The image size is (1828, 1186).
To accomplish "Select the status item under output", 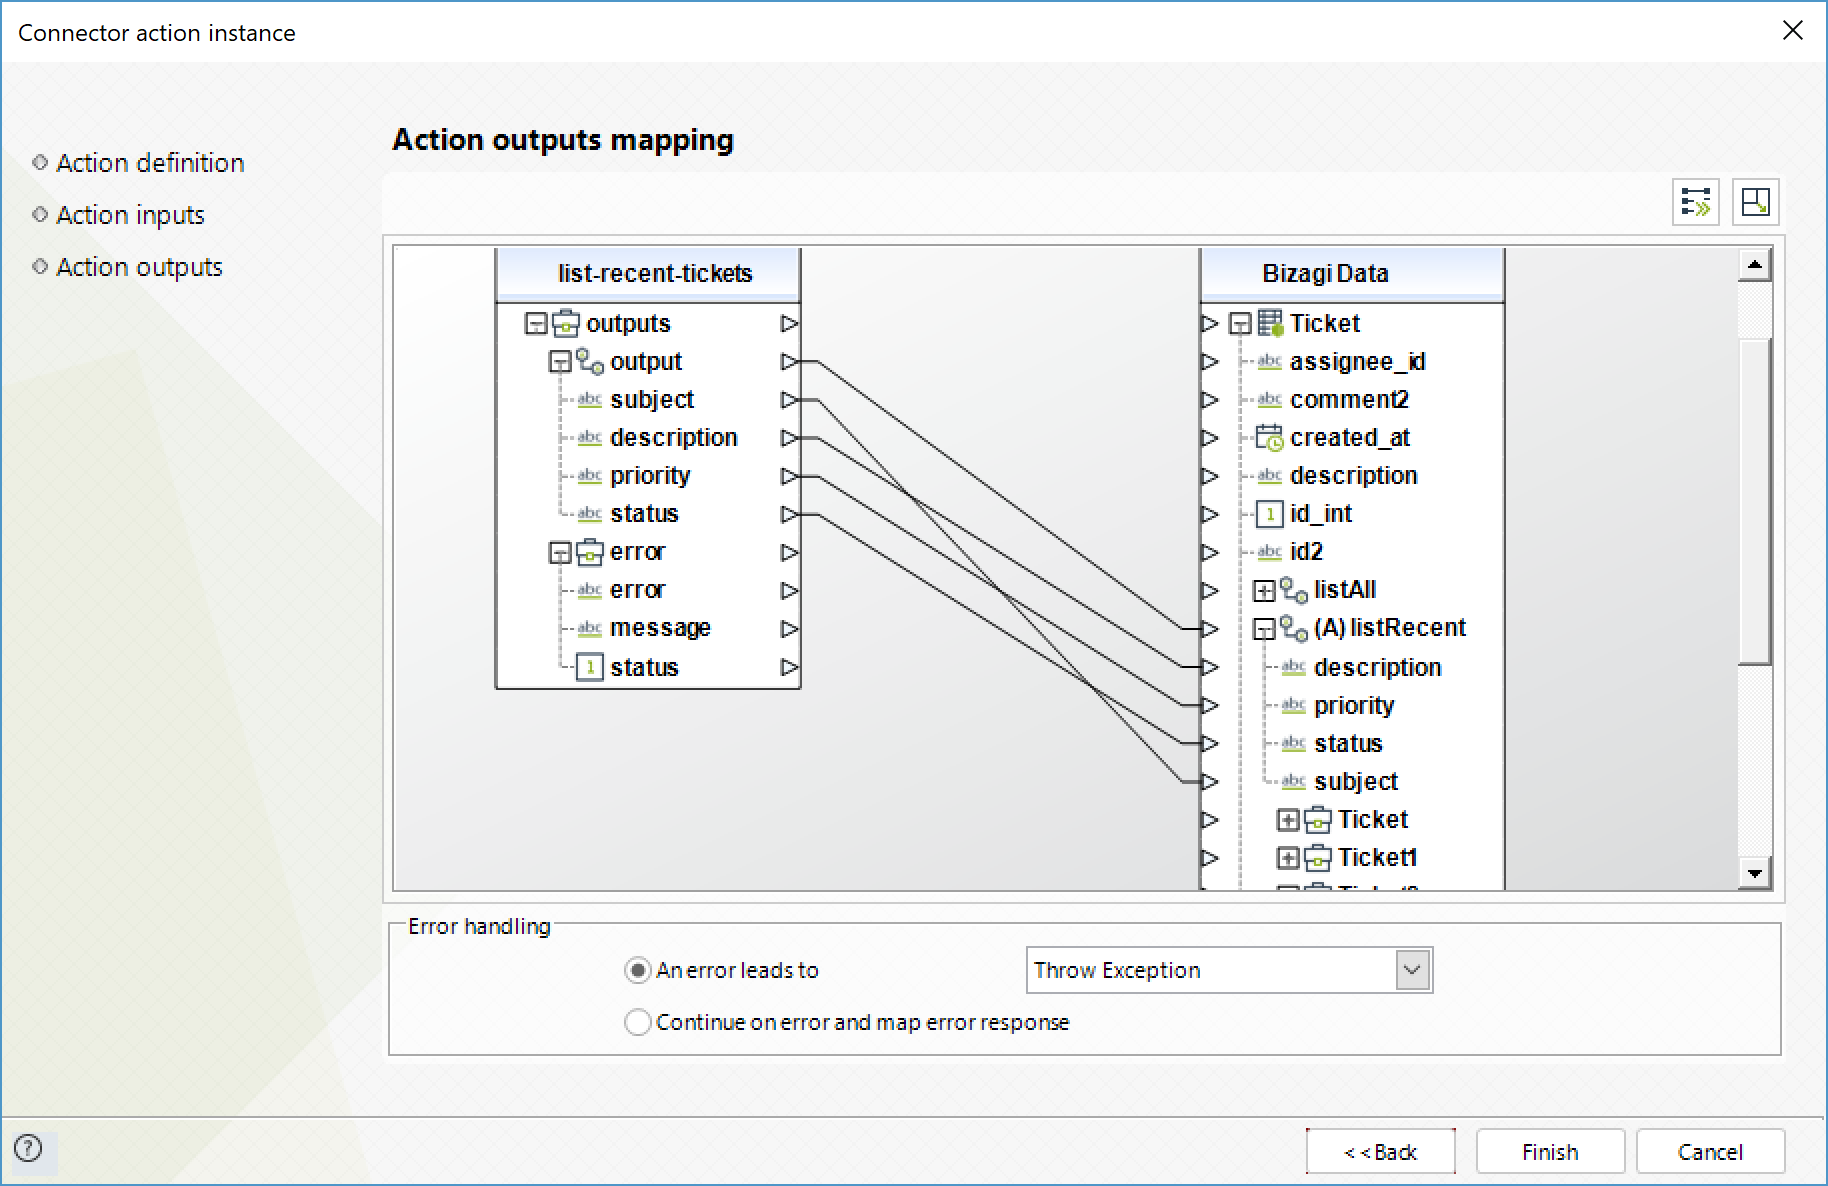I will point(644,513).
